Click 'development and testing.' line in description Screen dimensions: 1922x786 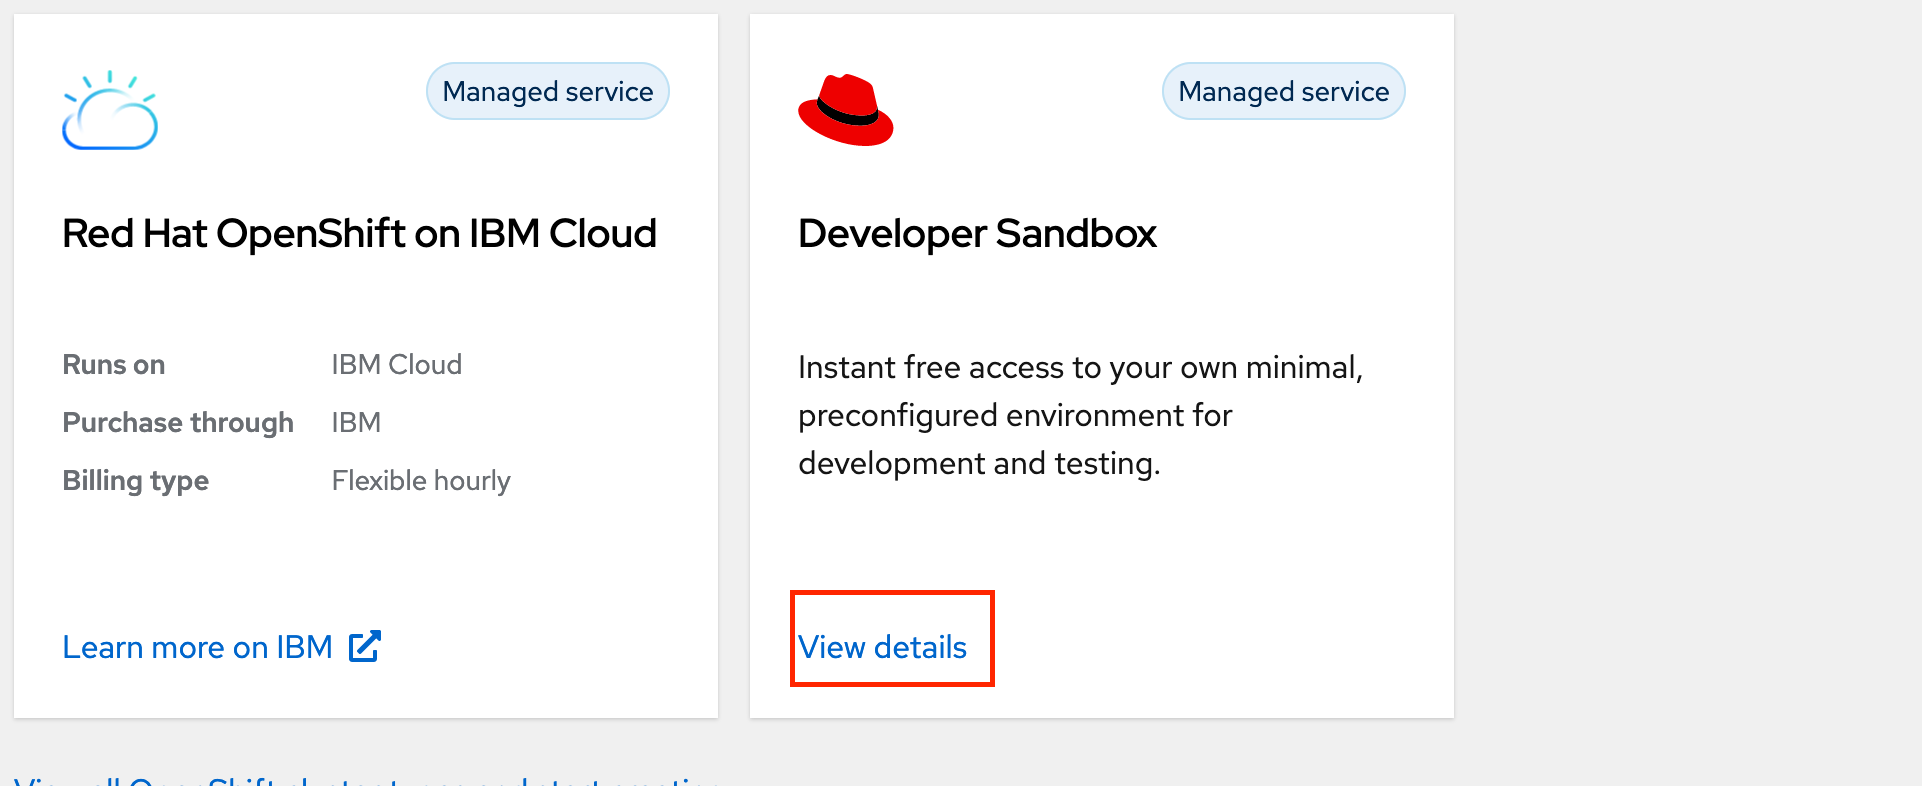[x=979, y=464]
